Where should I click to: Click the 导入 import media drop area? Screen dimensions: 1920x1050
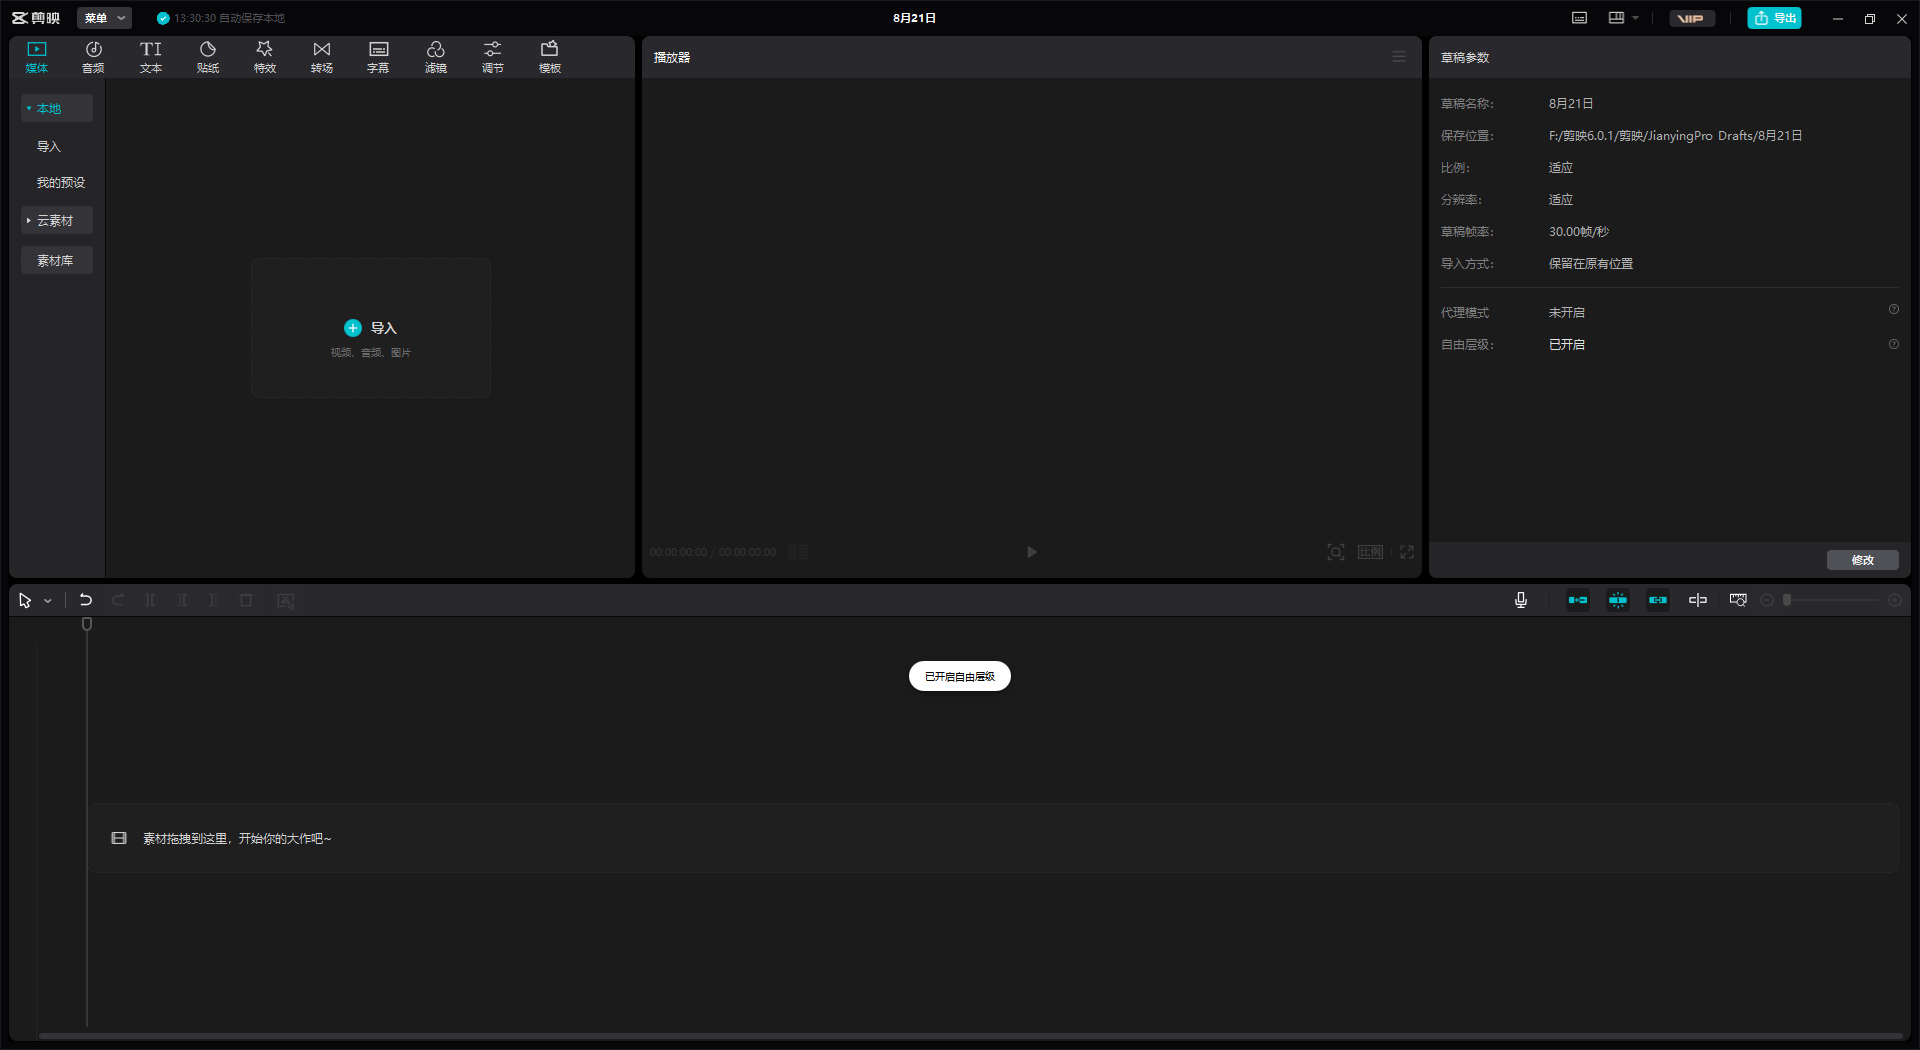(371, 328)
